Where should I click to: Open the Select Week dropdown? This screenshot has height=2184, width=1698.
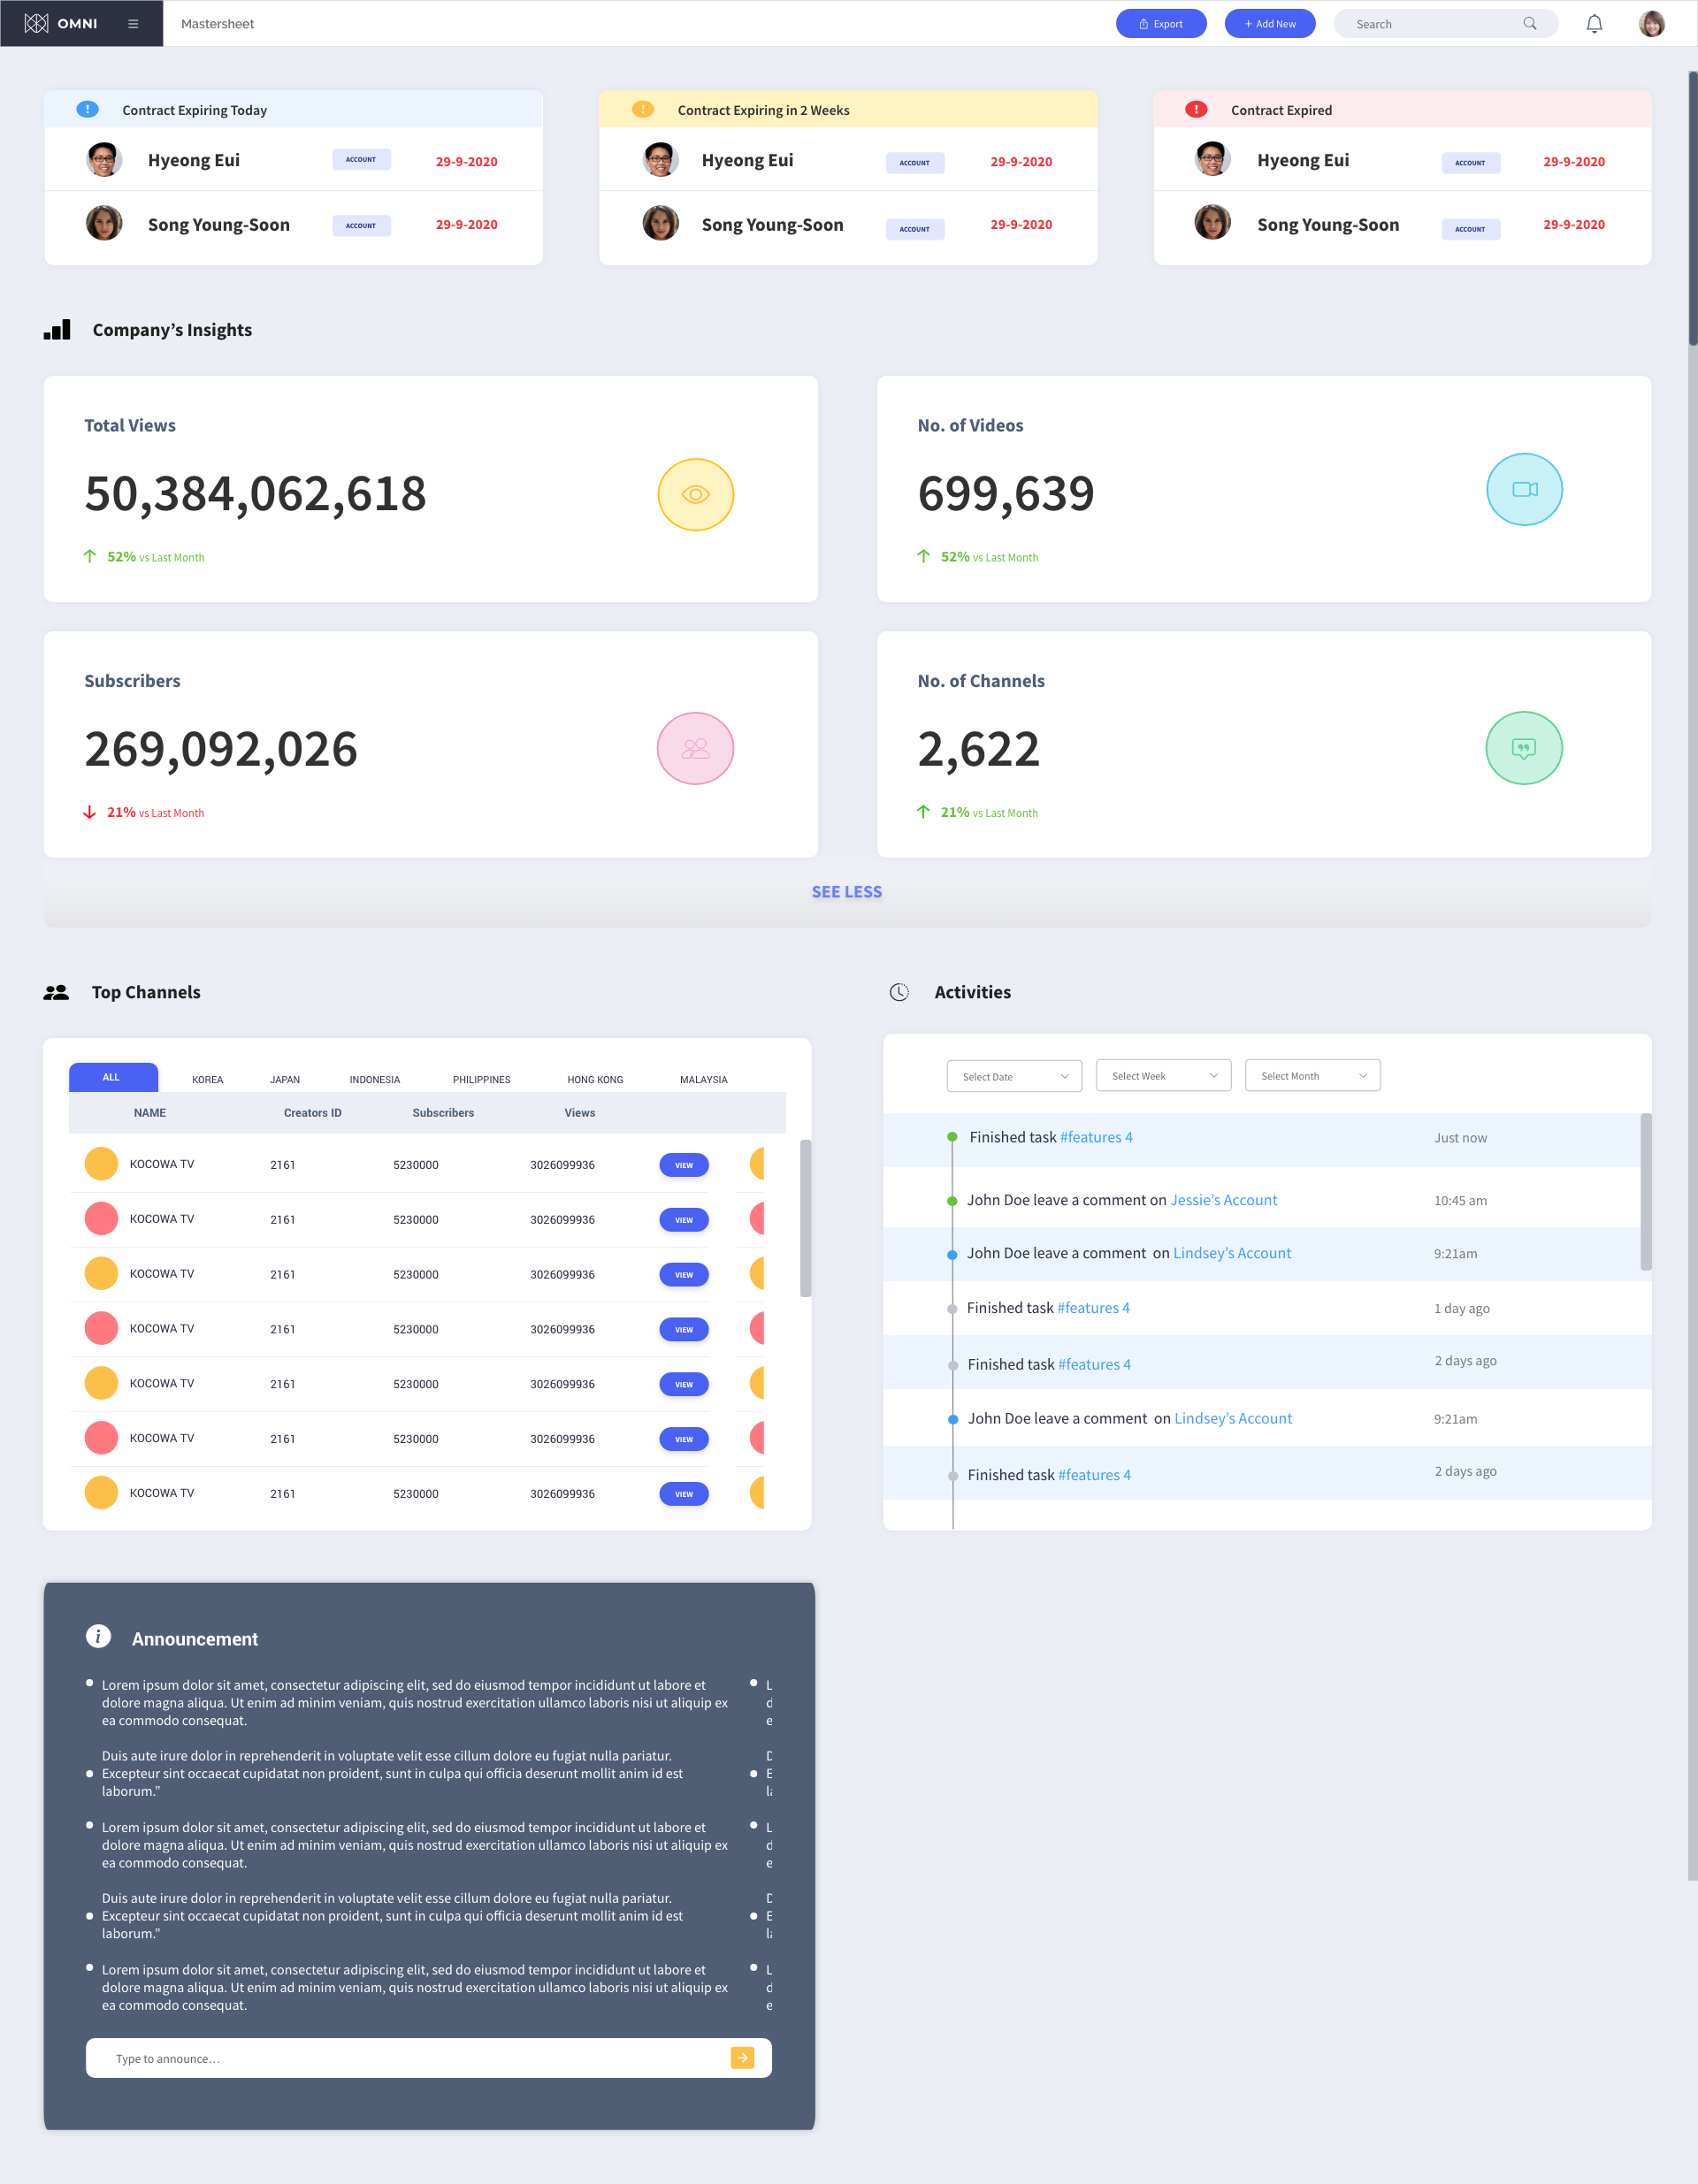[x=1163, y=1076]
